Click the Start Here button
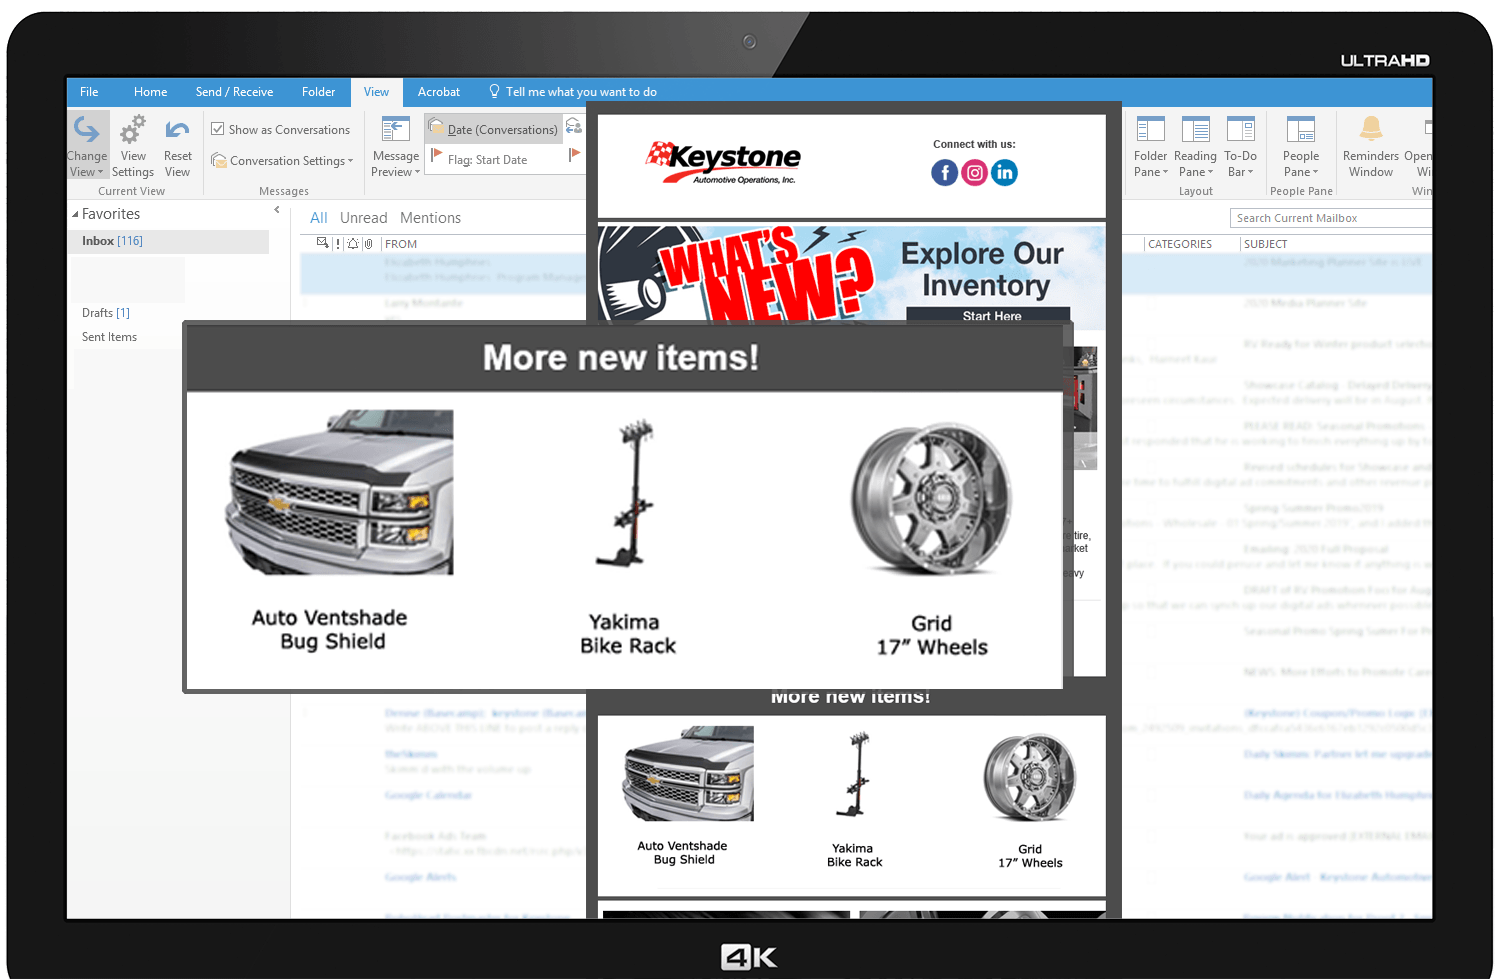Viewport: 1500px width, 979px height. (988, 315)
